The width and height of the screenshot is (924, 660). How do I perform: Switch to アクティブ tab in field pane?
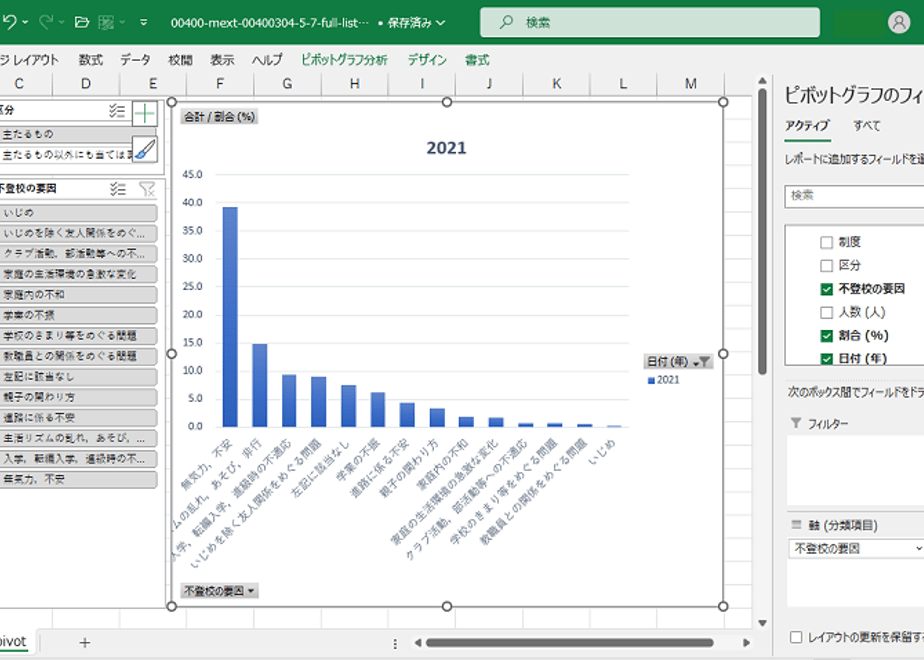tap(807, 126)
